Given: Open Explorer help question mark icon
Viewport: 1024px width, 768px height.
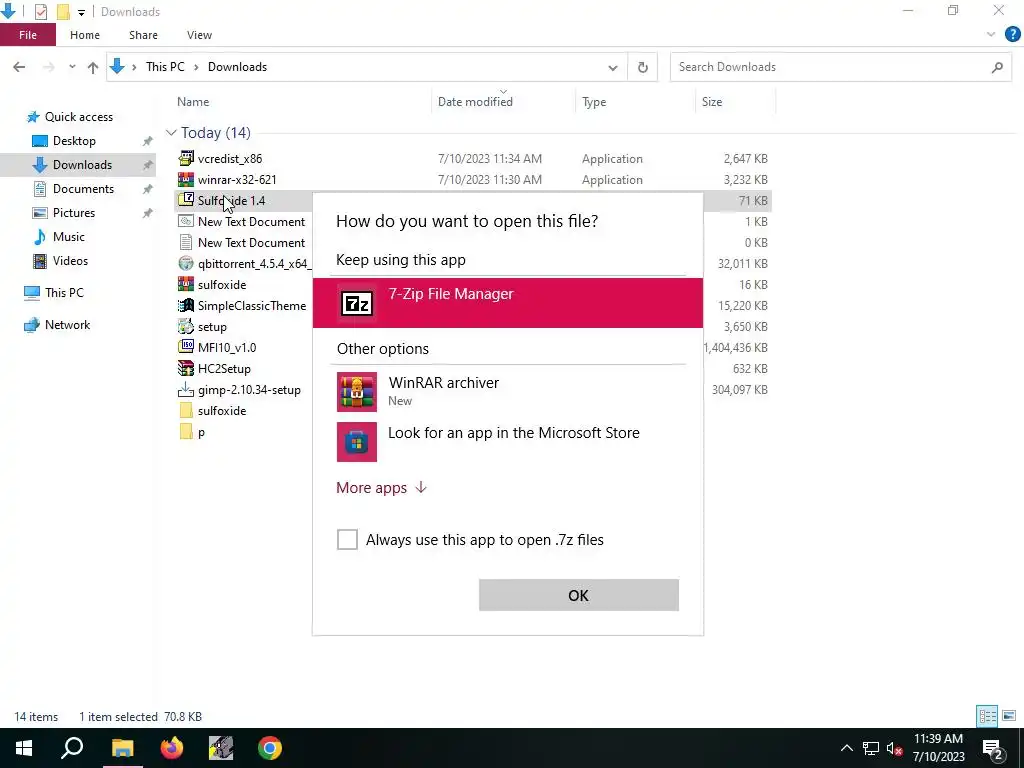Looking at the screenshot, I should tap(1012, 35).
